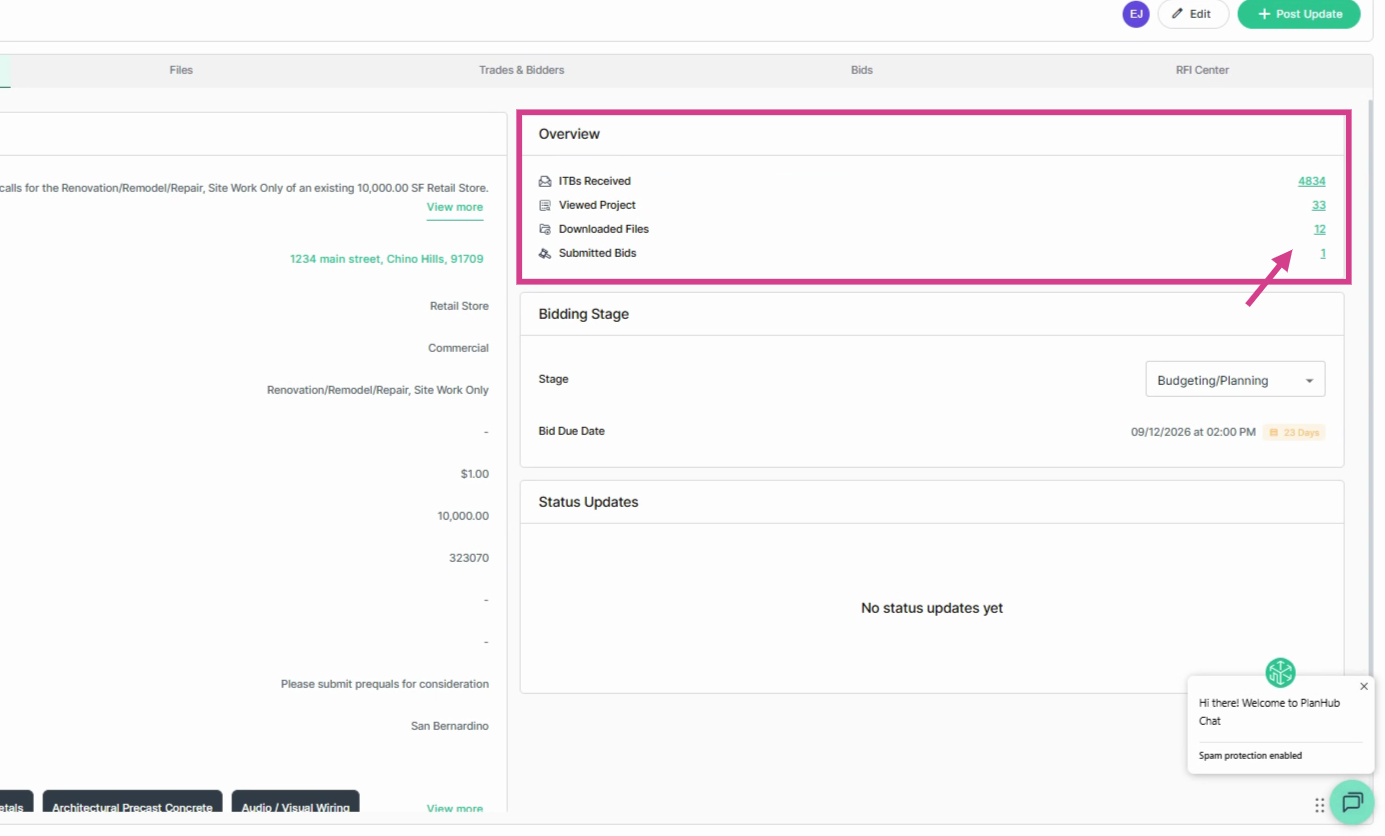Open the Files tab
The width and height of the screenshot is (1385, 836).
click(x=181, y=70)
